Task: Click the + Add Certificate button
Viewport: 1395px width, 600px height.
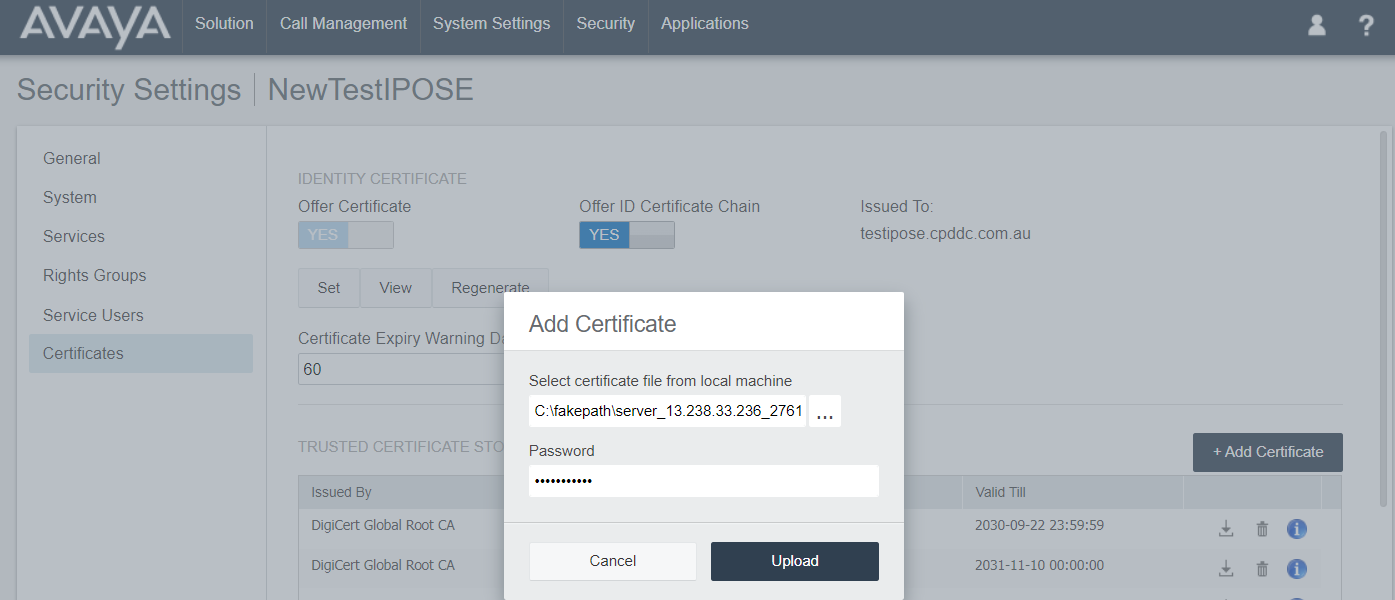Action: pos(1268,452)
